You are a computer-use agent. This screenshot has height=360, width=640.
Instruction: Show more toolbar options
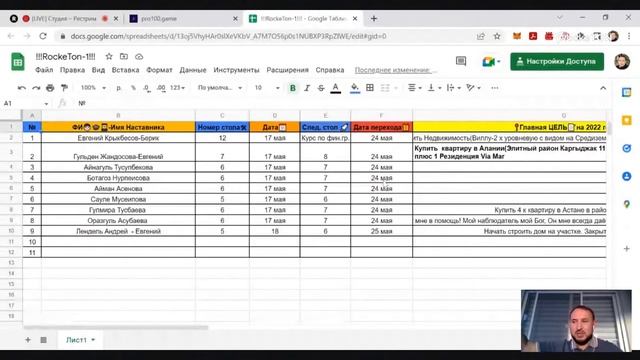click(495, 88)
